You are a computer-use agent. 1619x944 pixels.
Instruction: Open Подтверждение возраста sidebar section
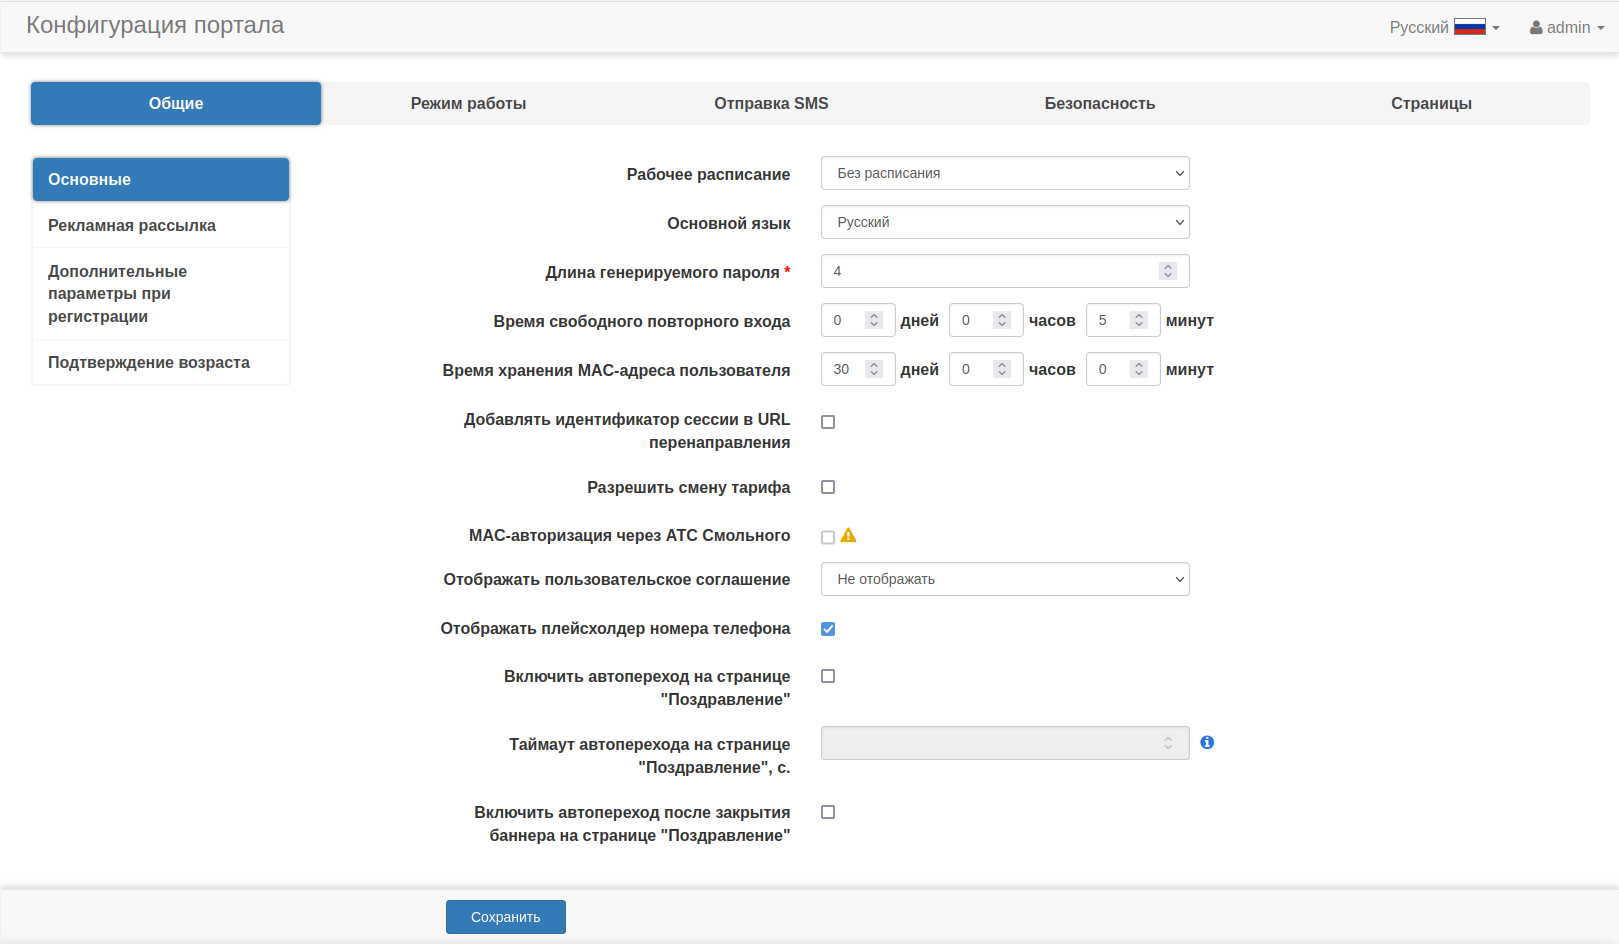click(149, 362)
